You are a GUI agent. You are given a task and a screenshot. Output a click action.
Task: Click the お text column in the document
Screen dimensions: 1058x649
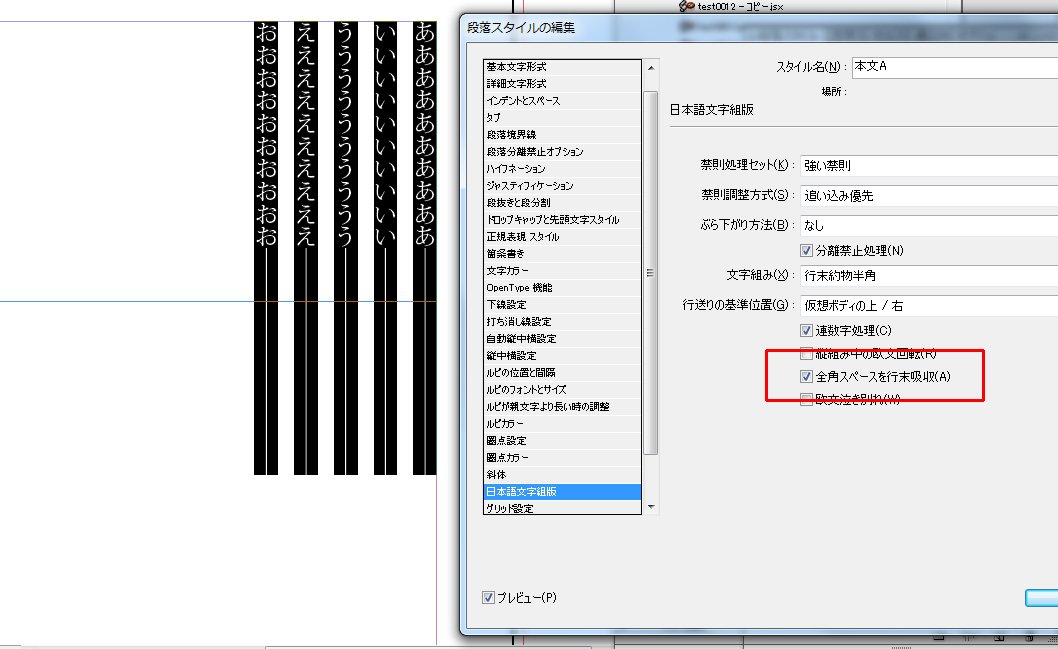[x=266, y=248]
